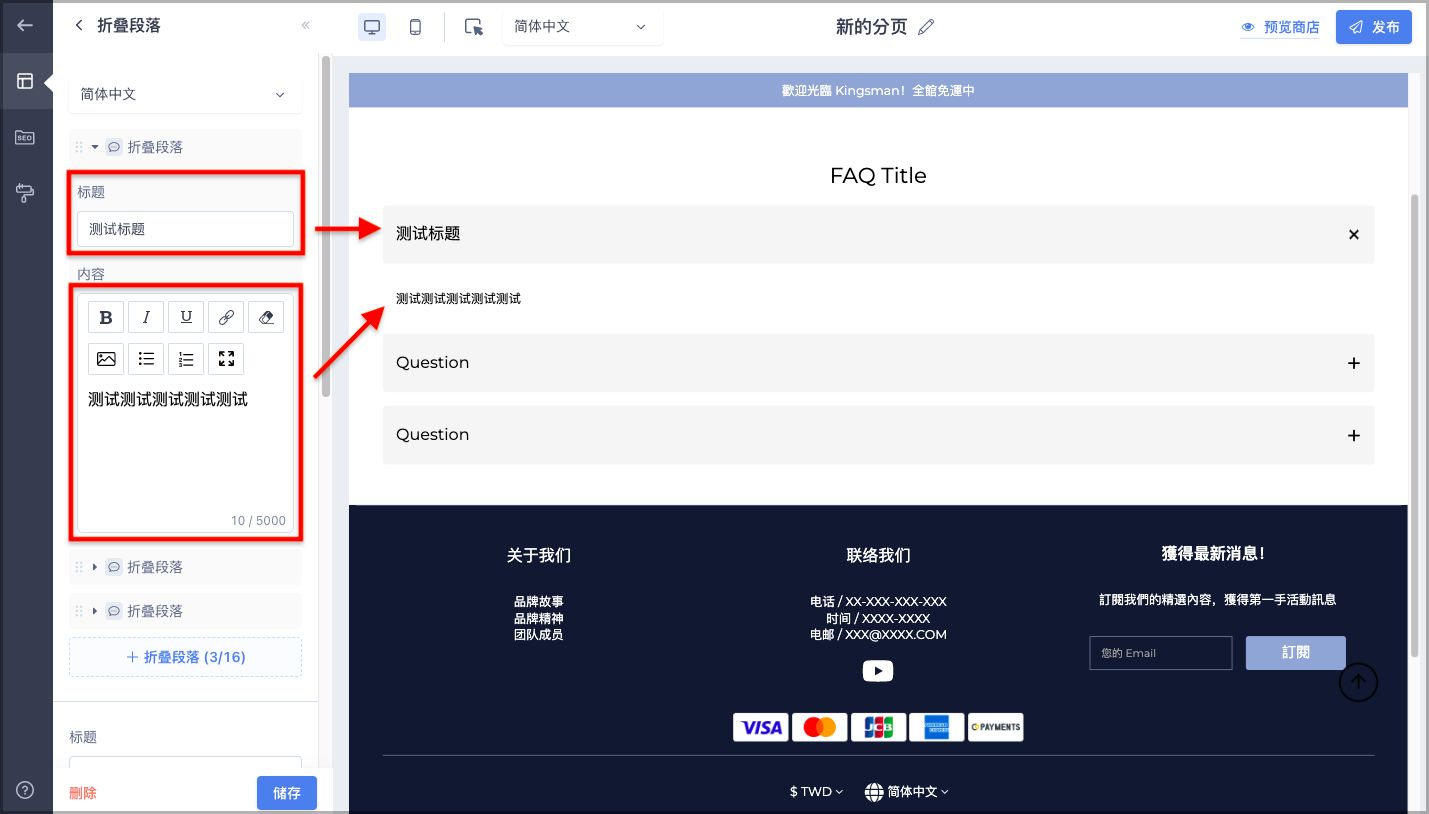Collapse the panel with double chevron
This screenshot has height=814, width=1429.
(306, 26)
